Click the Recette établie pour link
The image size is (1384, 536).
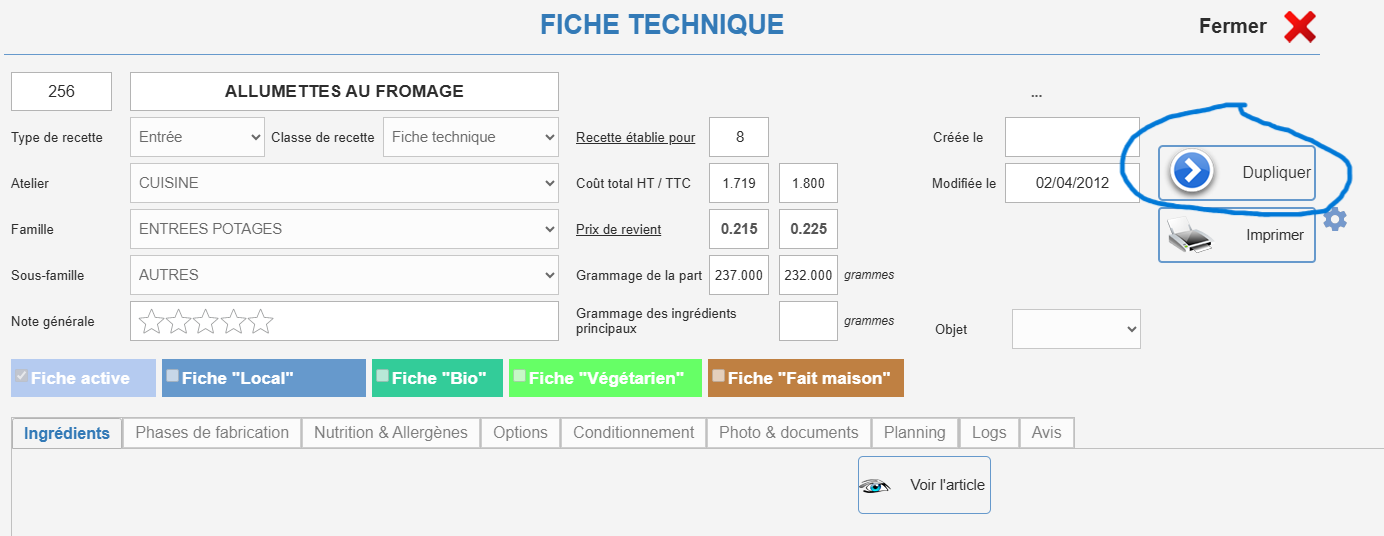[x=636, y=138]
